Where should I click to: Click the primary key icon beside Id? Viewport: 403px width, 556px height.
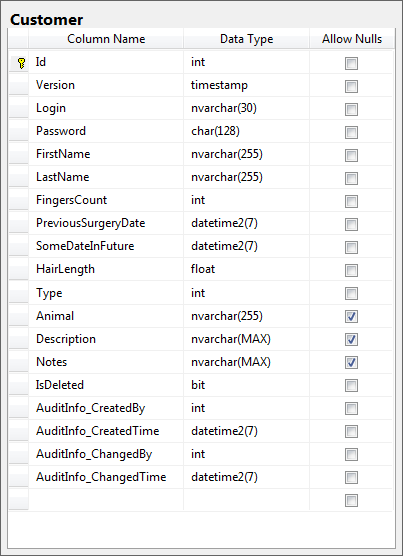(x=21, y=63)
